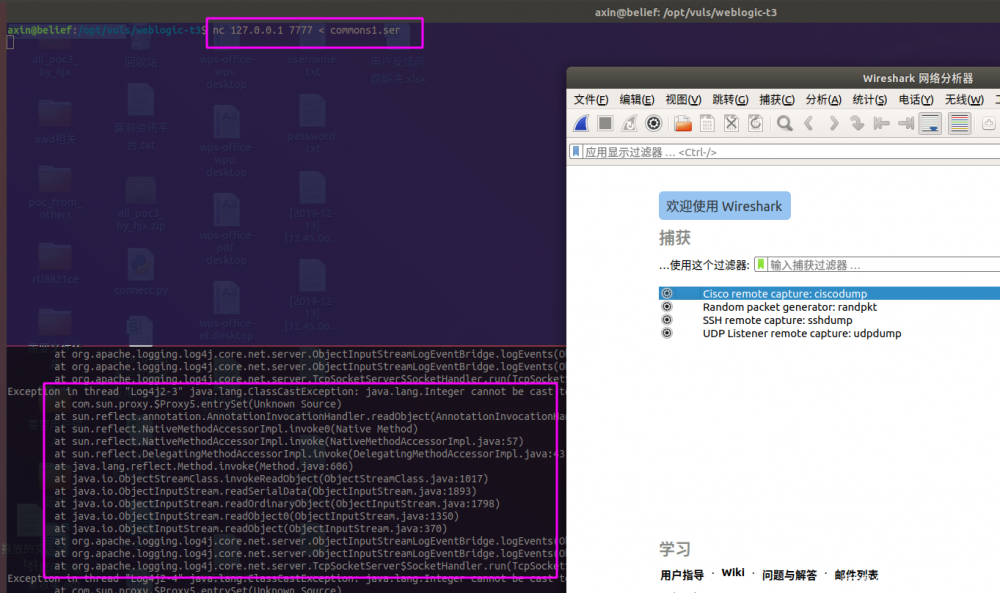Image resolution: width=1000 pixels, height=593 pixels.
Task: Go back to previous packet arrow
Action: [809, 123]
